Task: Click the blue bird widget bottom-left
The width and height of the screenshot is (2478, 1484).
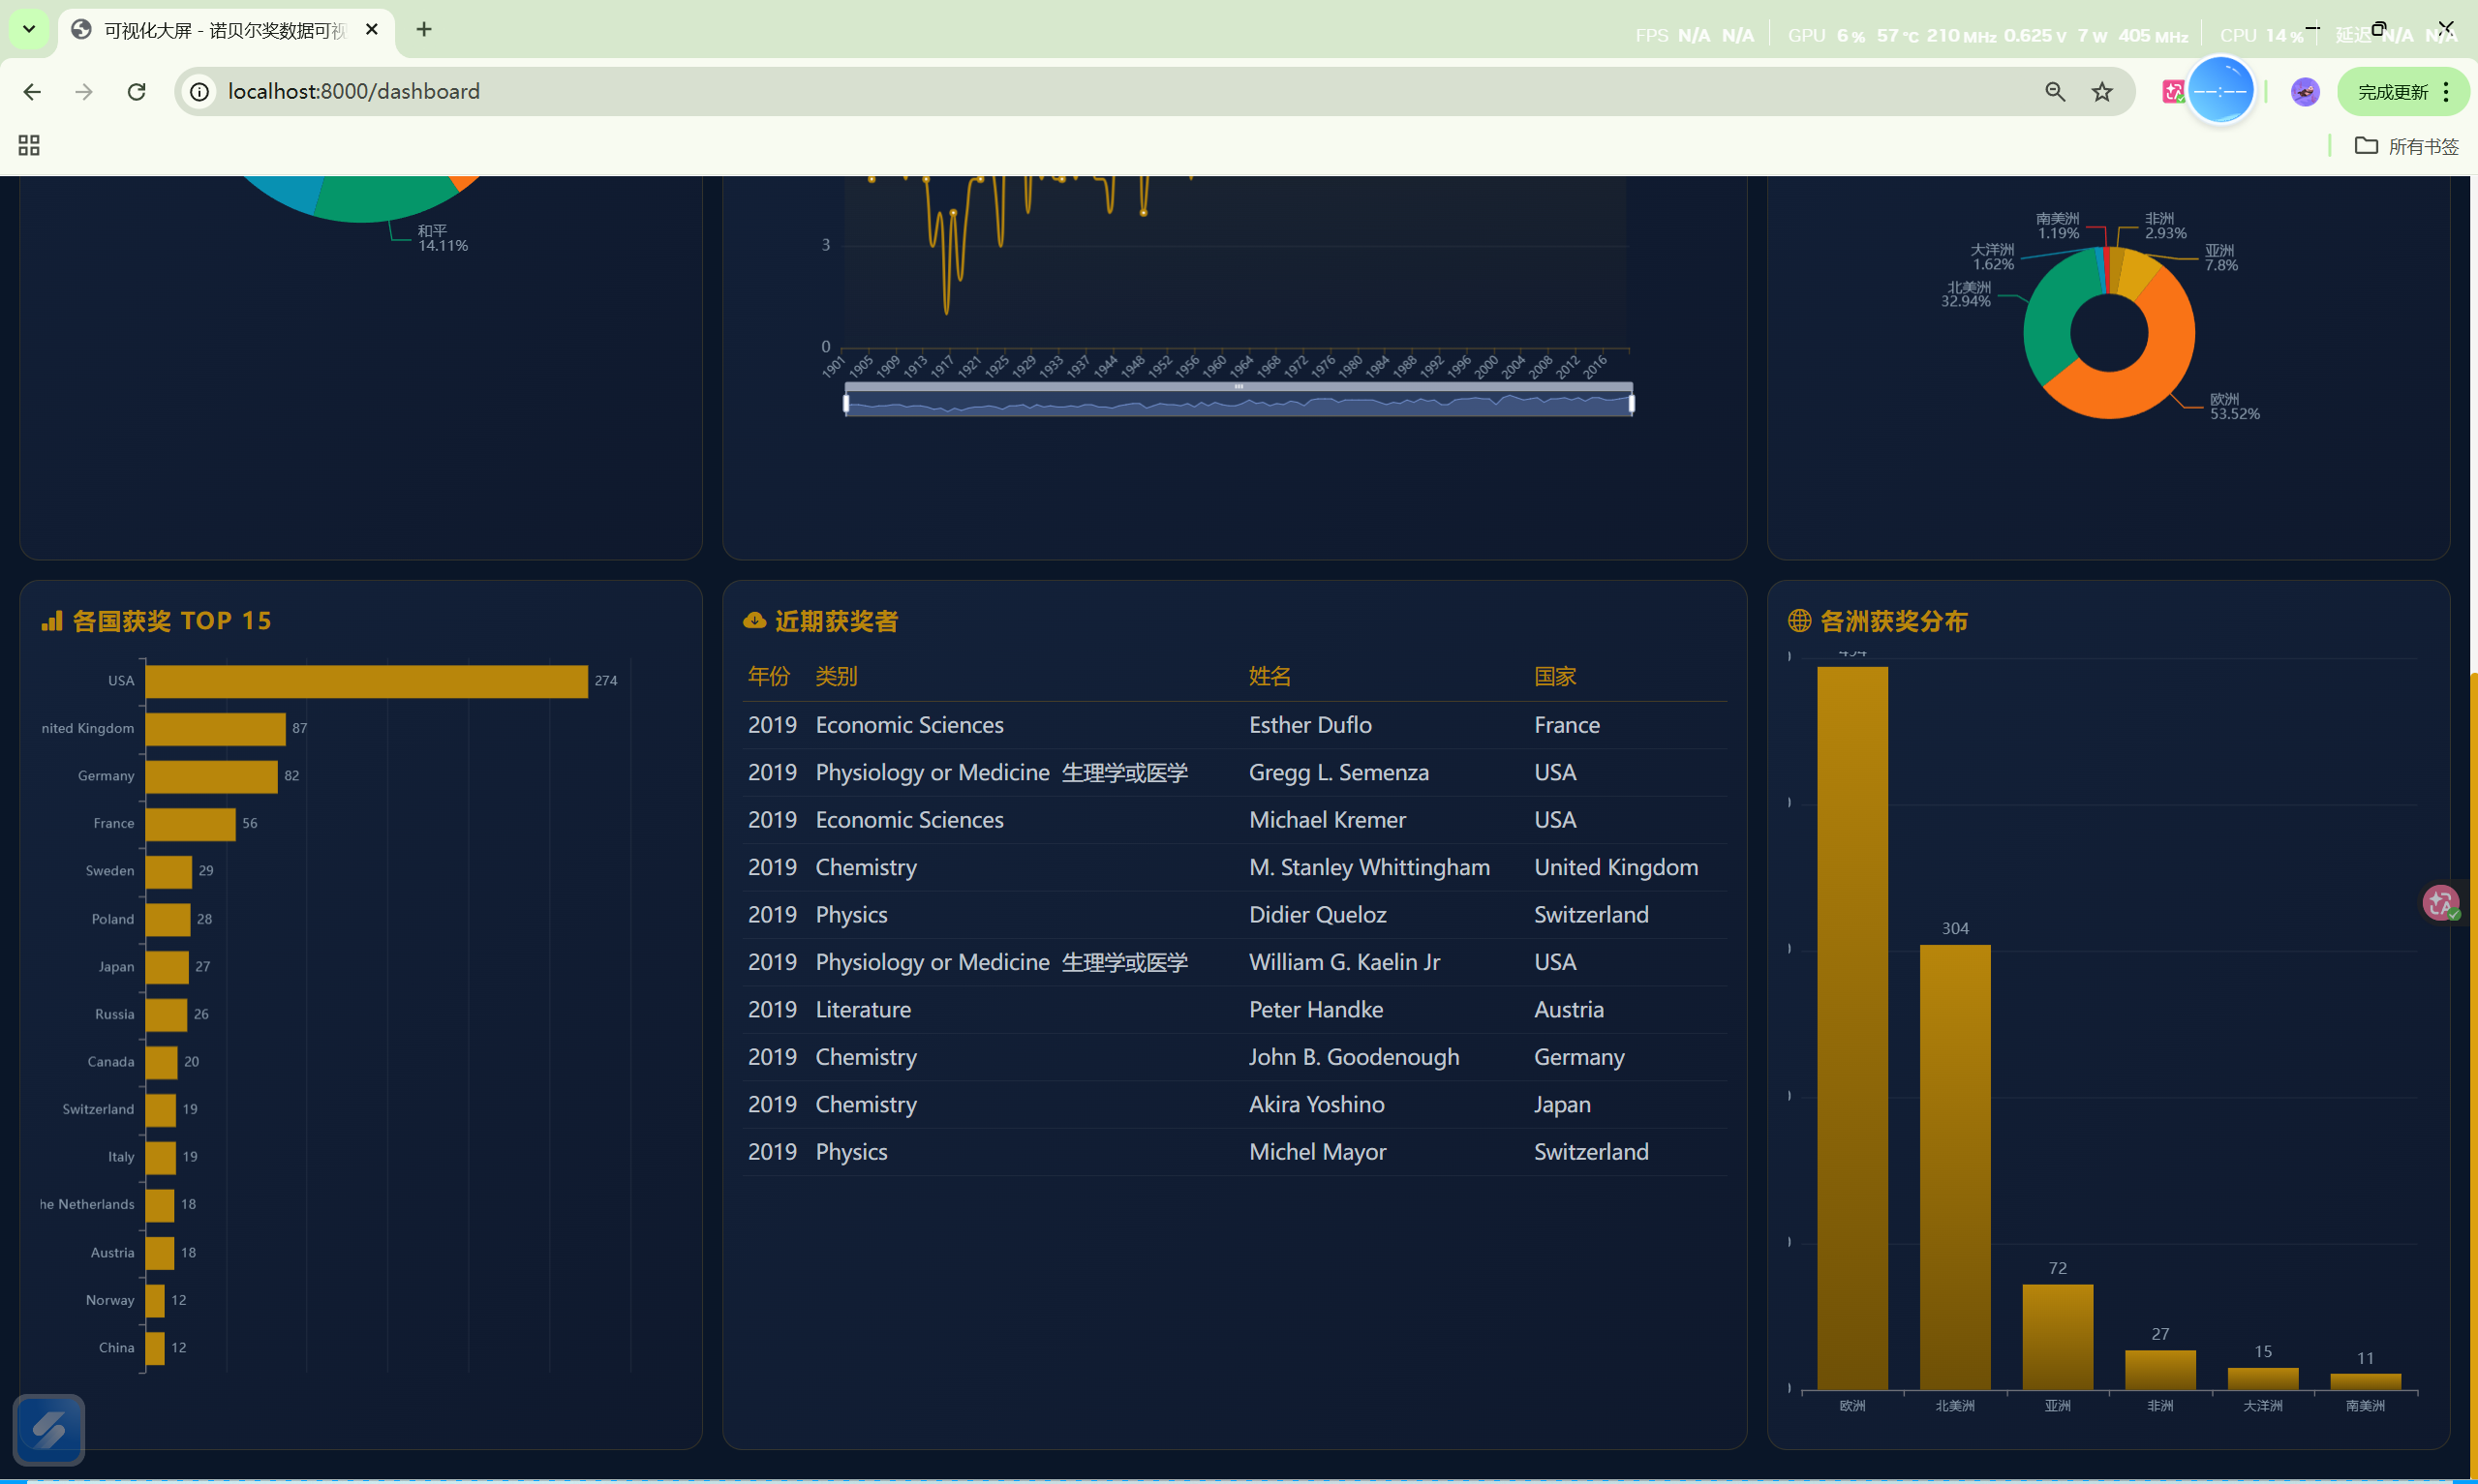Action: point(48,1429)
